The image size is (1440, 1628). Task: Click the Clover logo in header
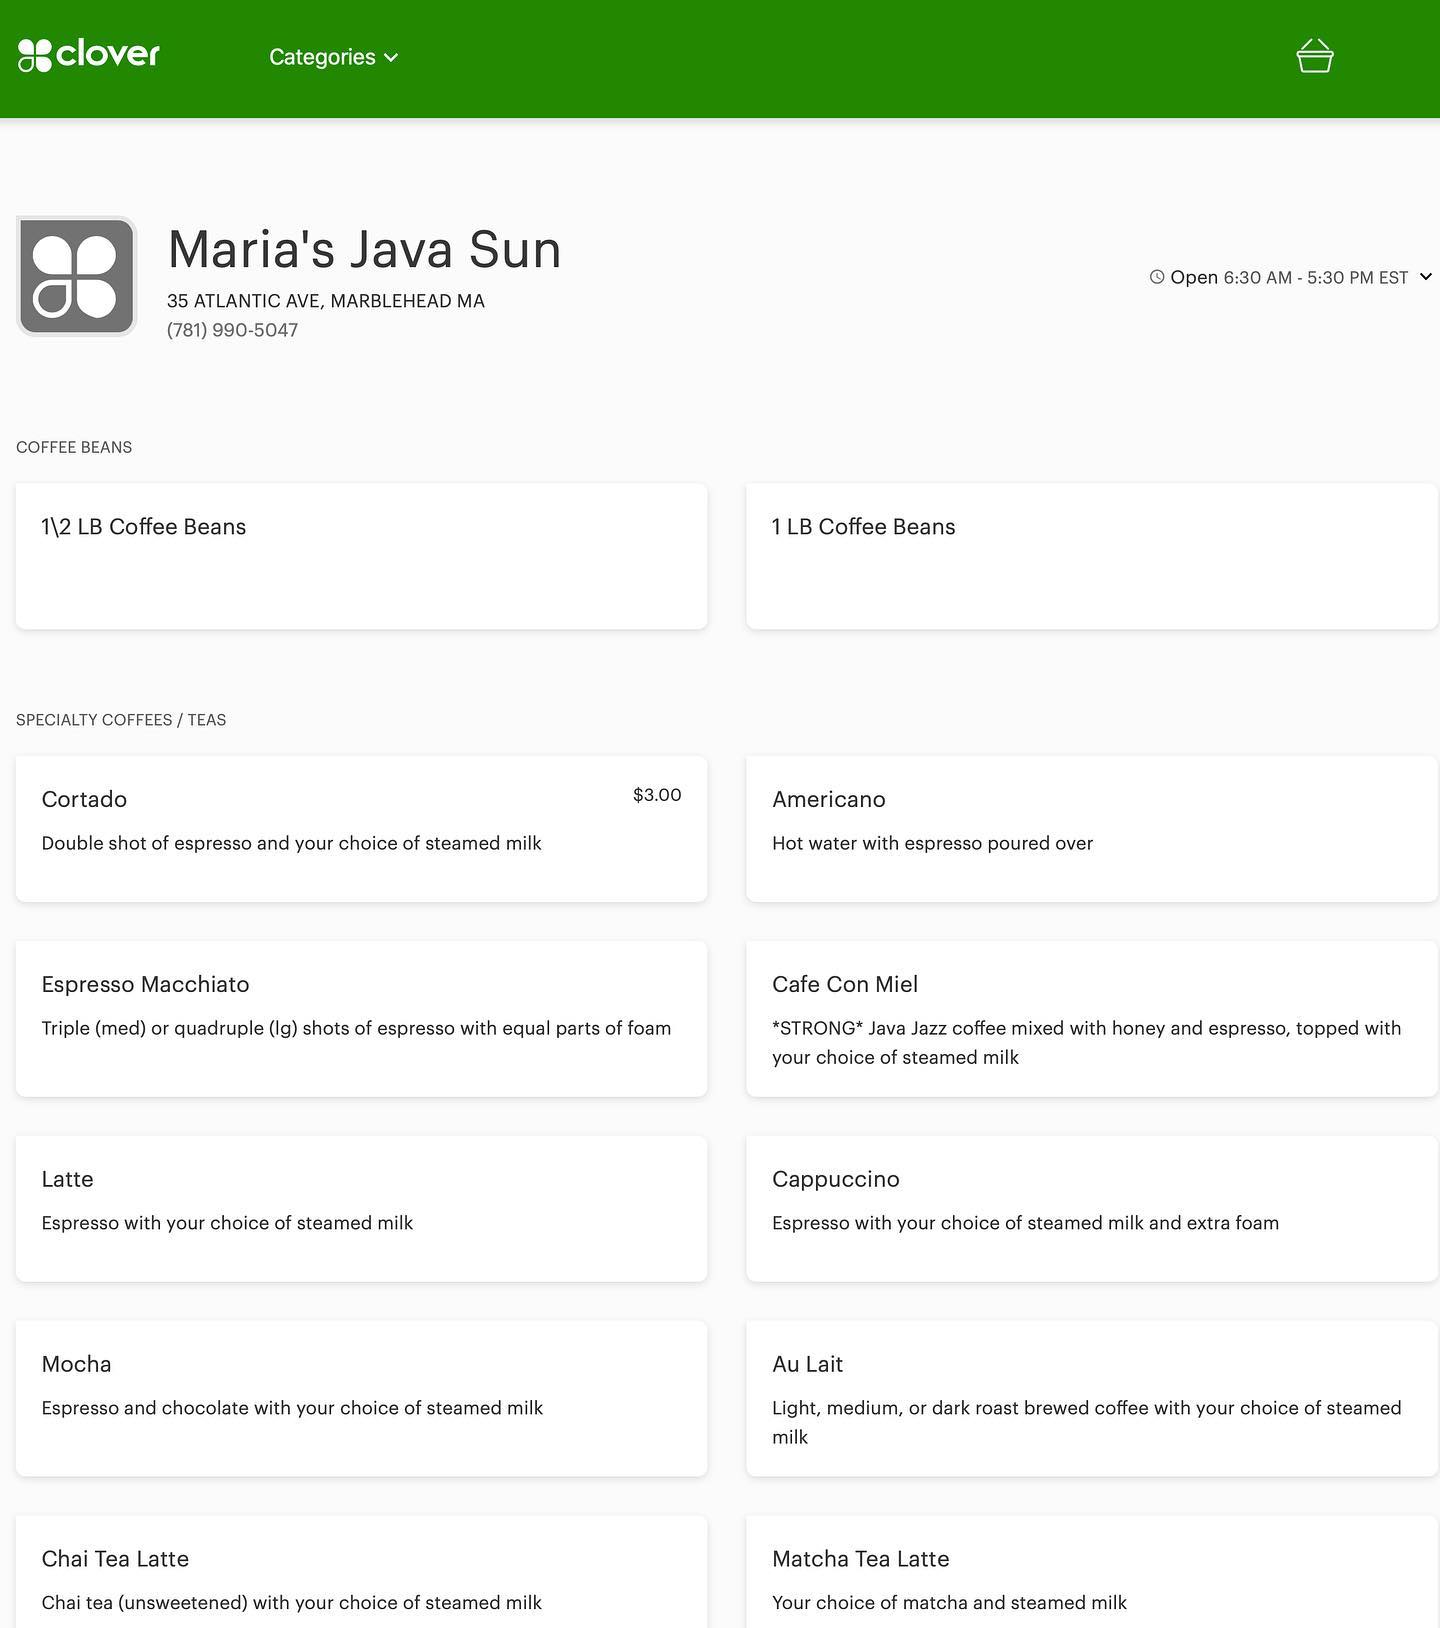(89, 55)
